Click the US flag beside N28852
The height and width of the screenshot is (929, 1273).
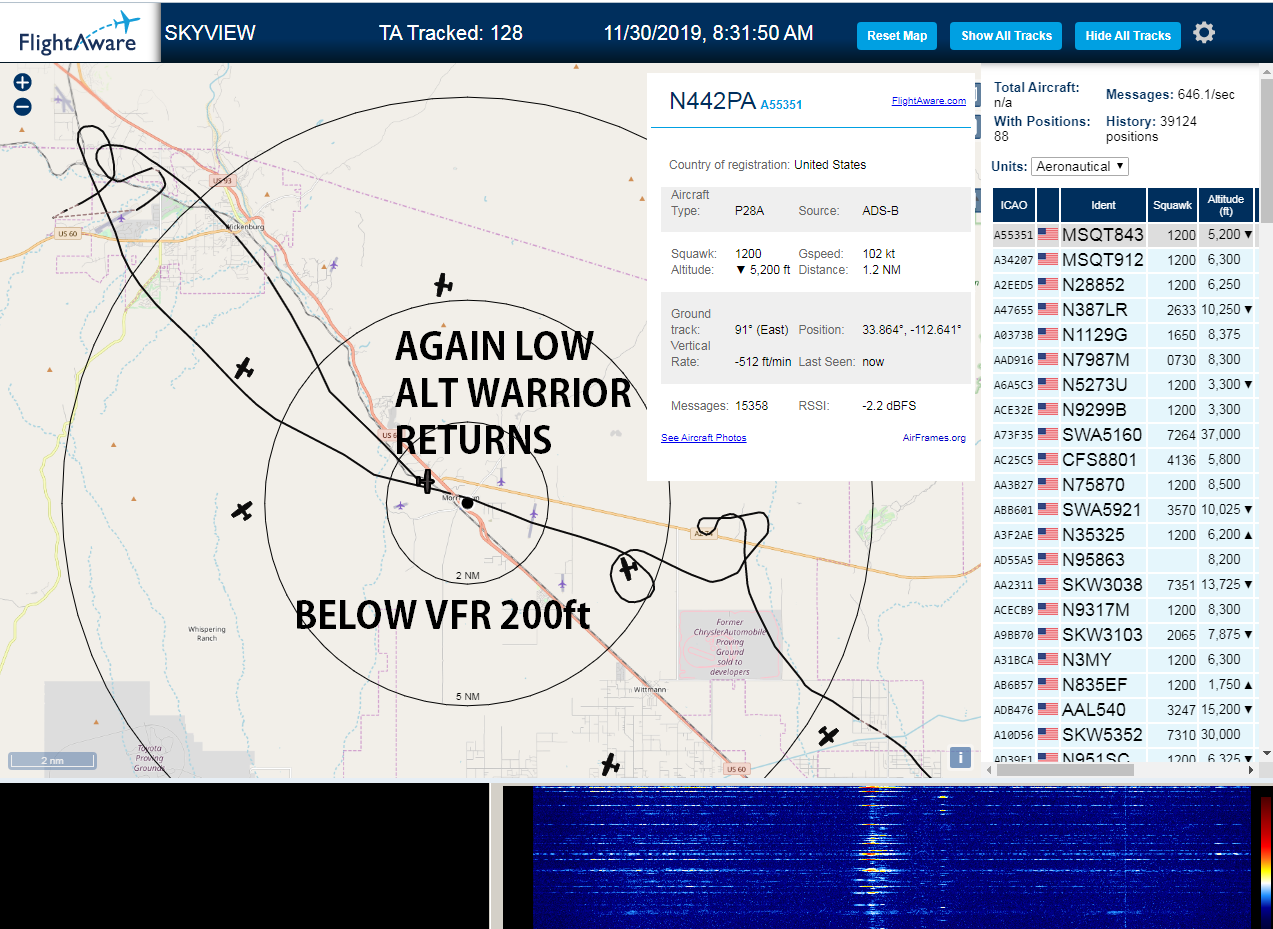coord(1048,285)
